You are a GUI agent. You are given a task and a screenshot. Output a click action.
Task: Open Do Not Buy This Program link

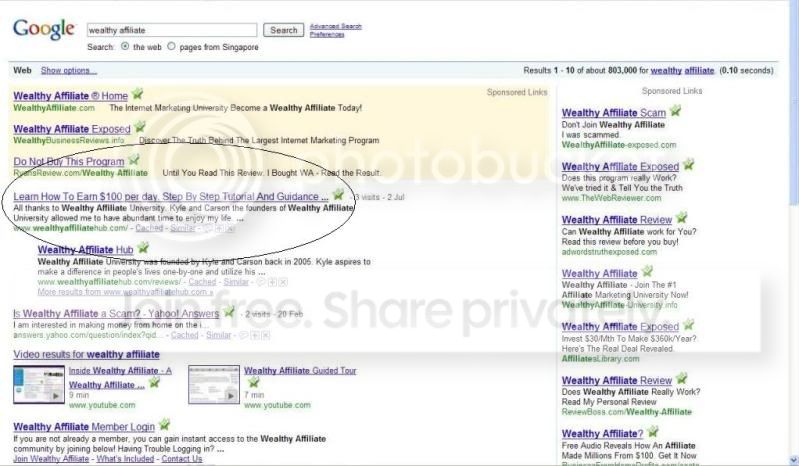coord(69,161)
